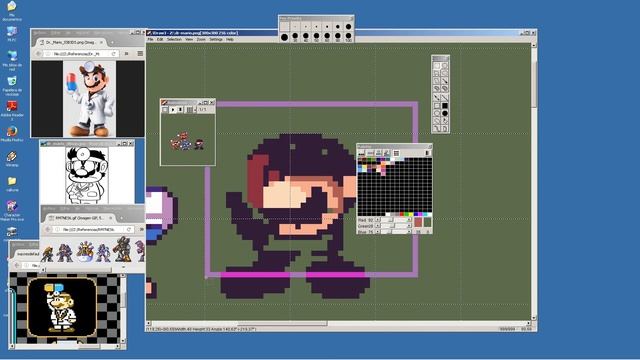Open the hamburger menu in the Dr Mario browser
The image size is (640, 360).
140,53
